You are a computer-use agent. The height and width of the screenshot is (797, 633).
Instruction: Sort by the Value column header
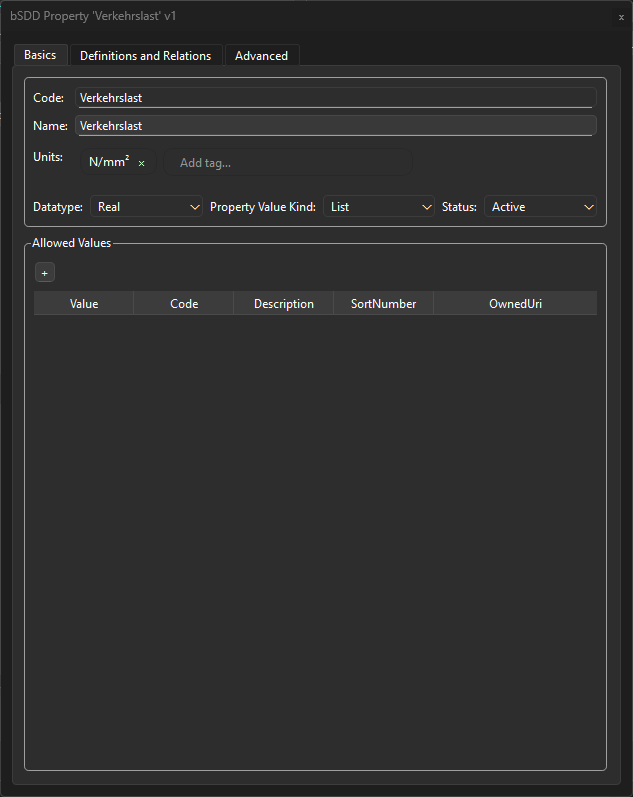(x=84, y=304)
